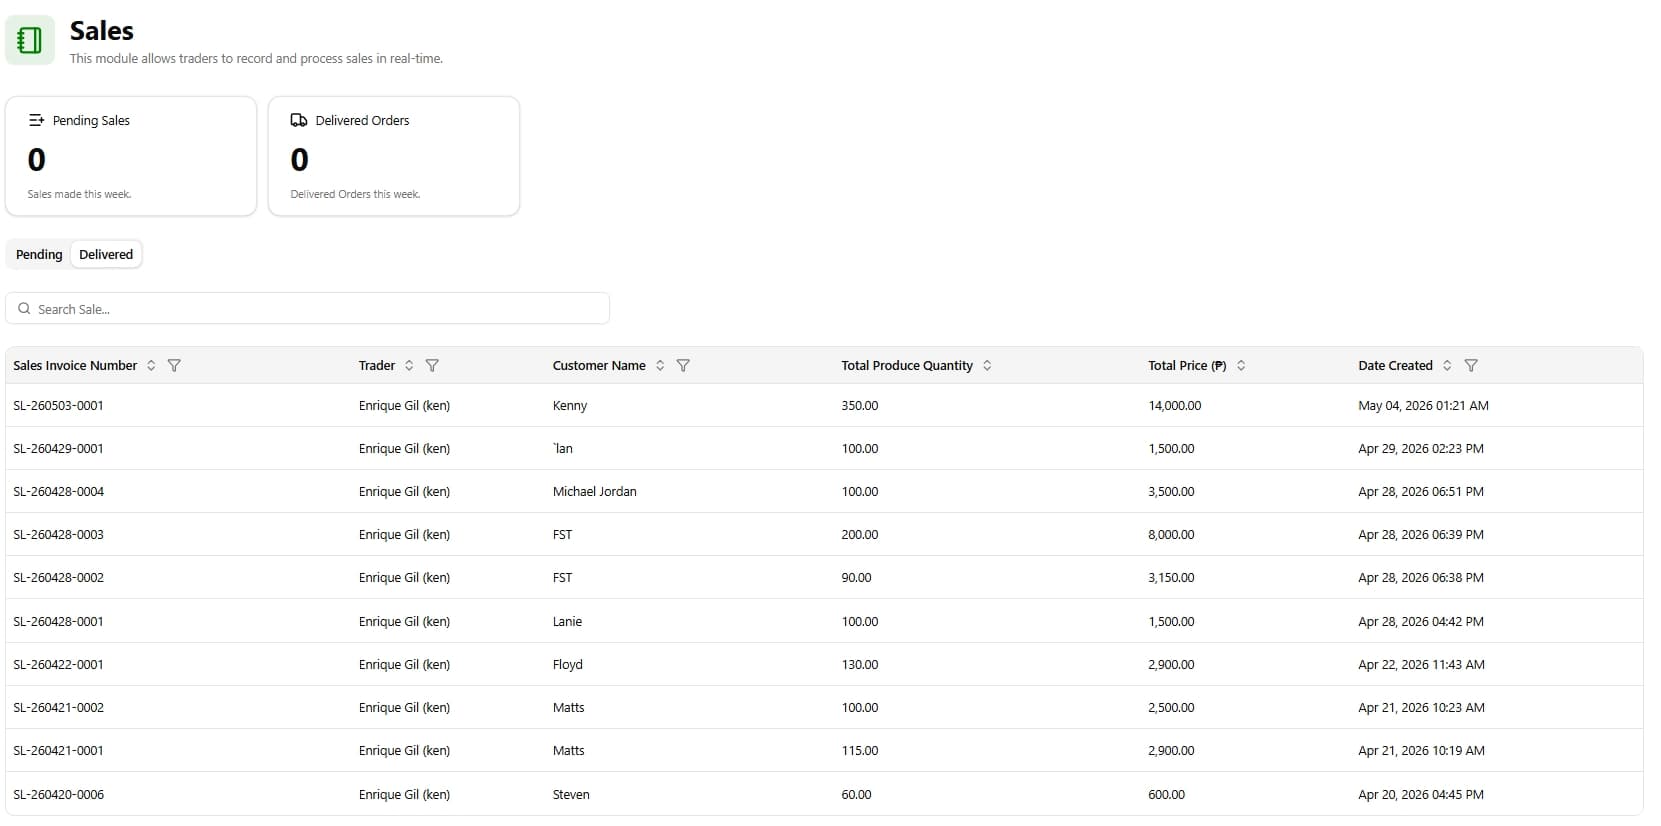
Task: Click total price 8,000.00
Action: (1171, 534)
